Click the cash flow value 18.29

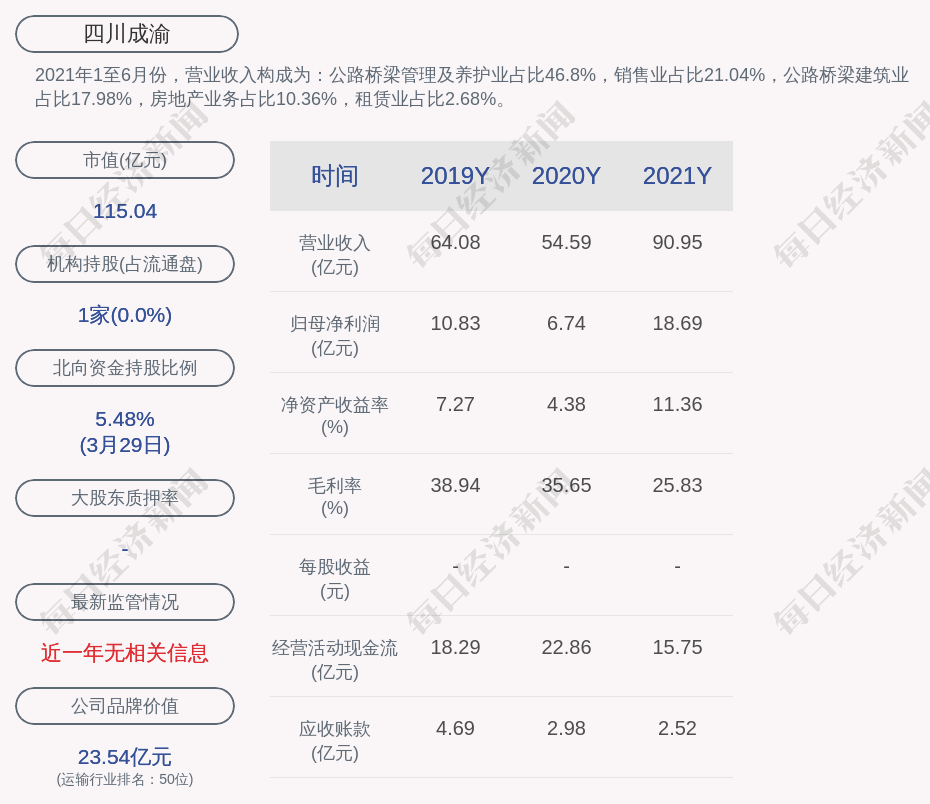[x=456, y=647]
